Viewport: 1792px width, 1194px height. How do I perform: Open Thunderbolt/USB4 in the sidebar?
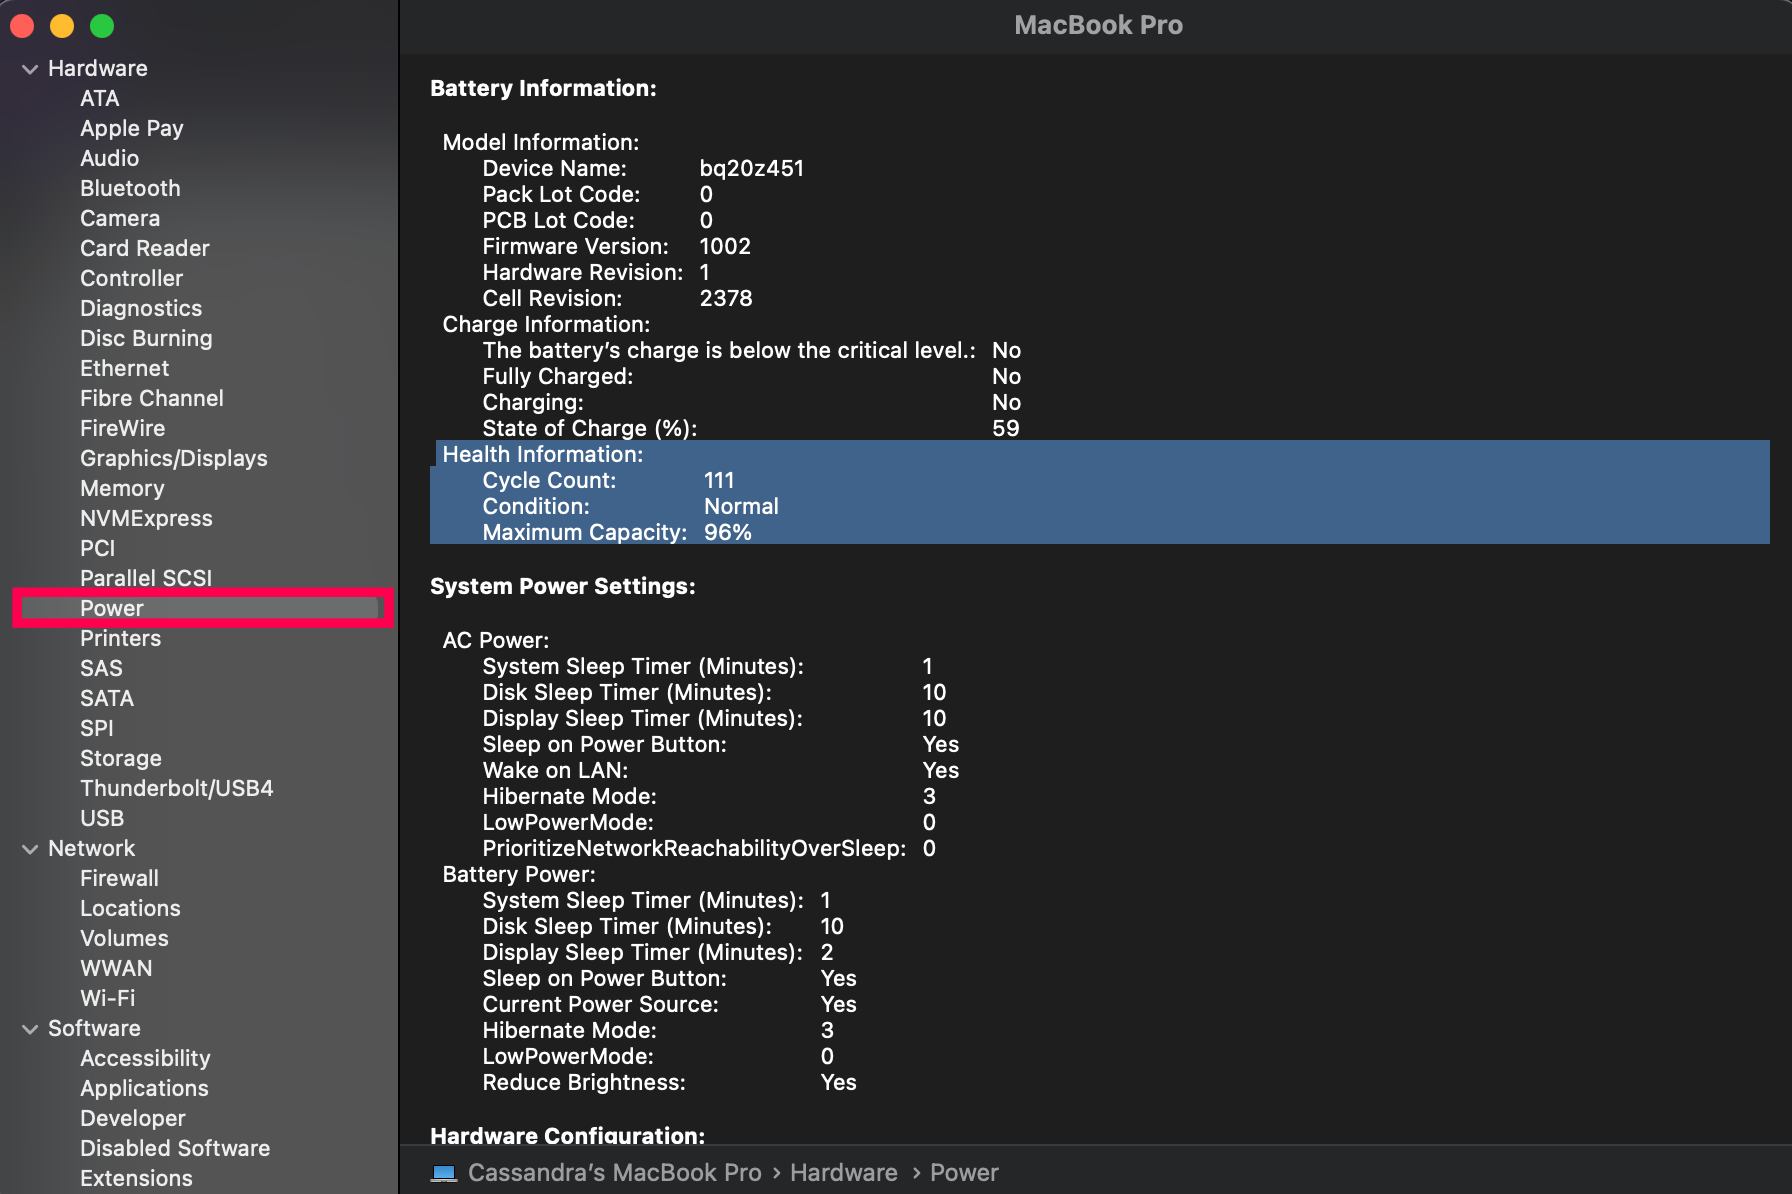pos(176,788)
